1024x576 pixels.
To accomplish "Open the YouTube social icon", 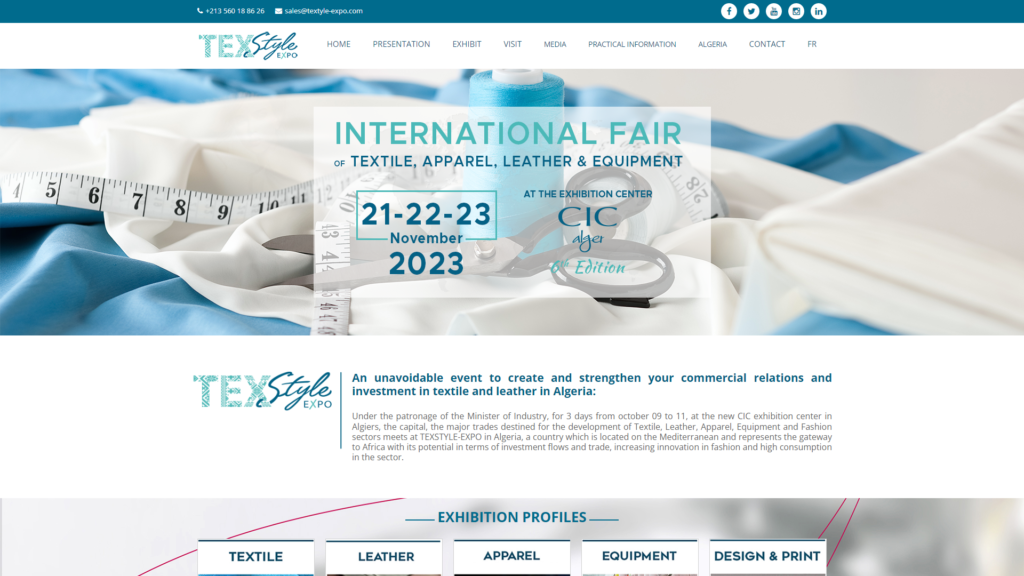I will 773,11.
